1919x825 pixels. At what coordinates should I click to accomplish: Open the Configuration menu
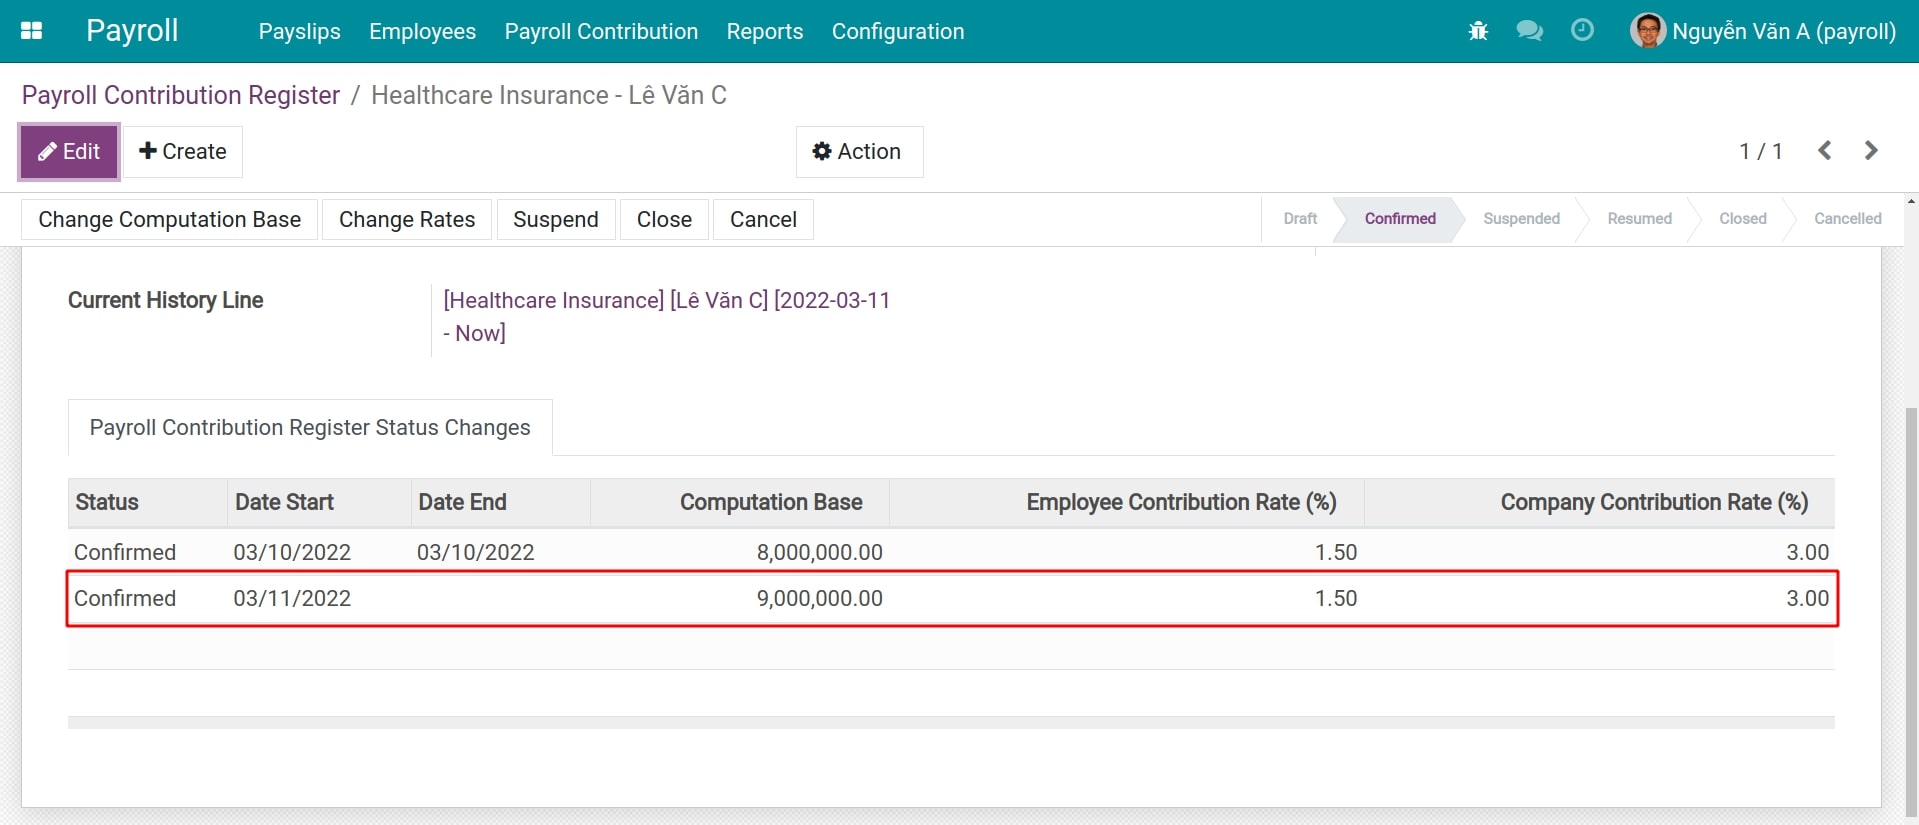(x=897, y=32)
